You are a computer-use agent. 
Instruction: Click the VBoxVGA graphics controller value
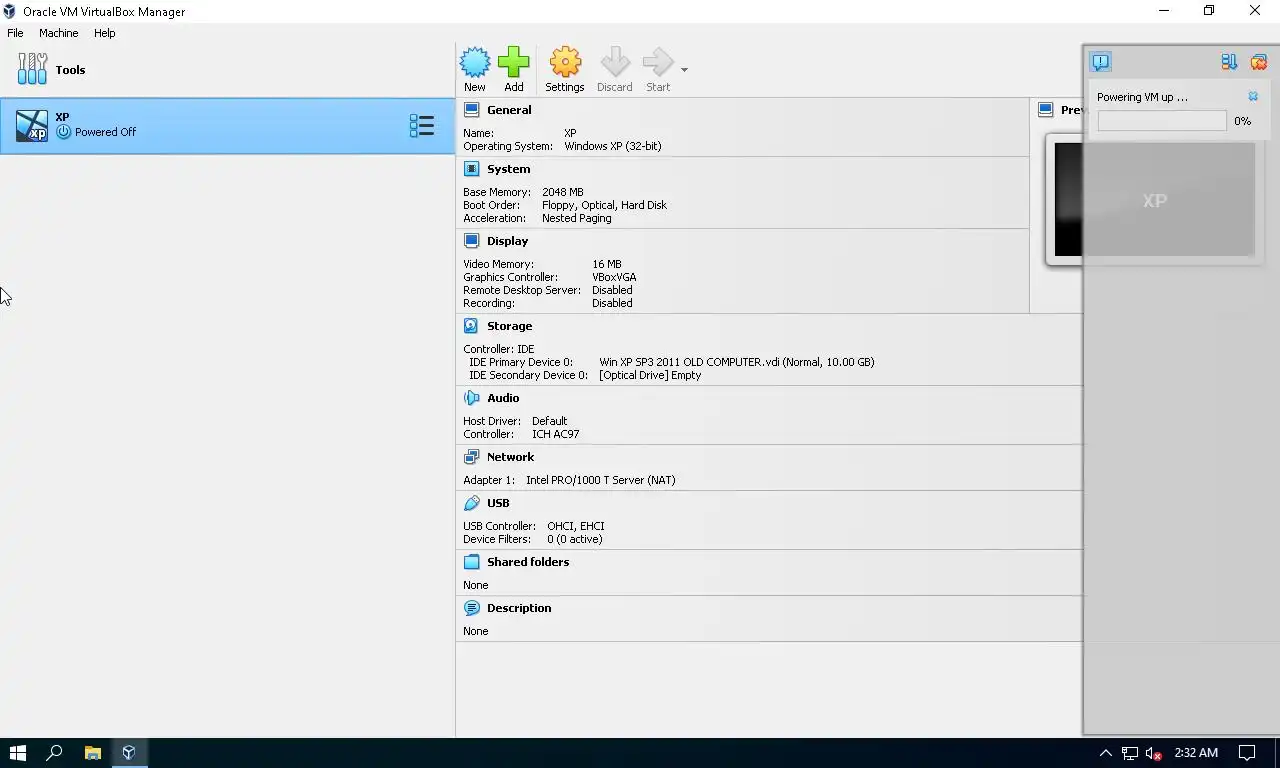(614, 277)
